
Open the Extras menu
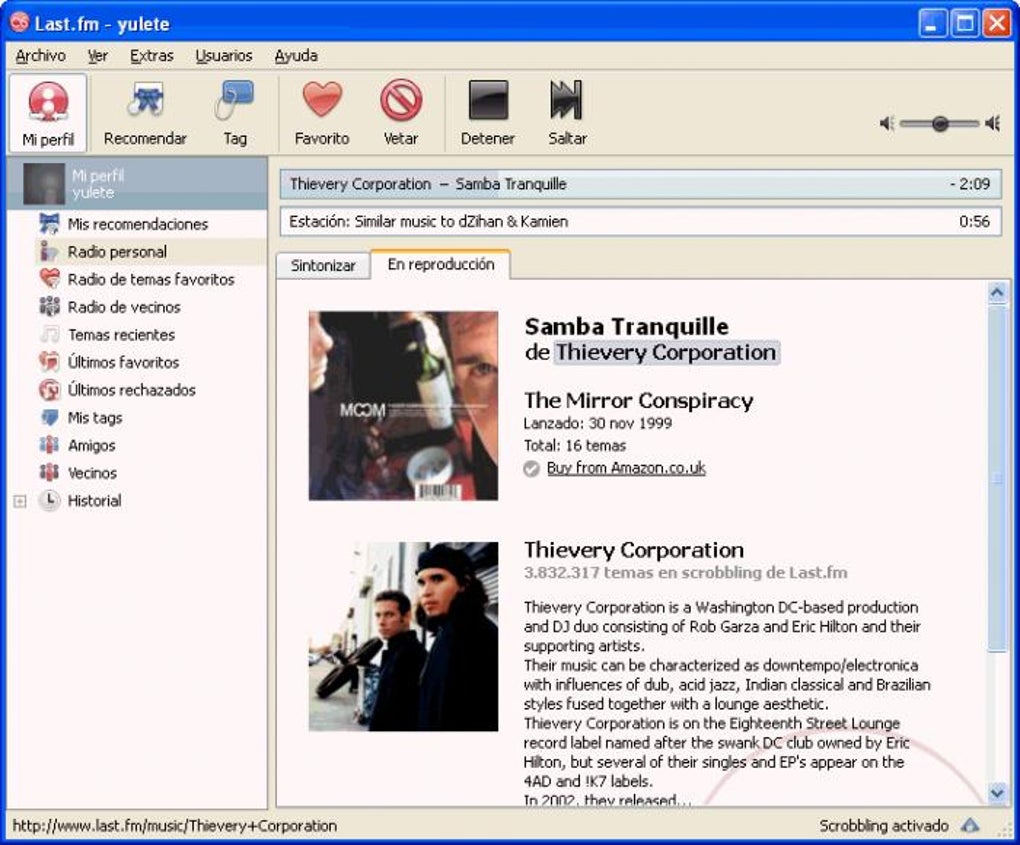(151, 56)
